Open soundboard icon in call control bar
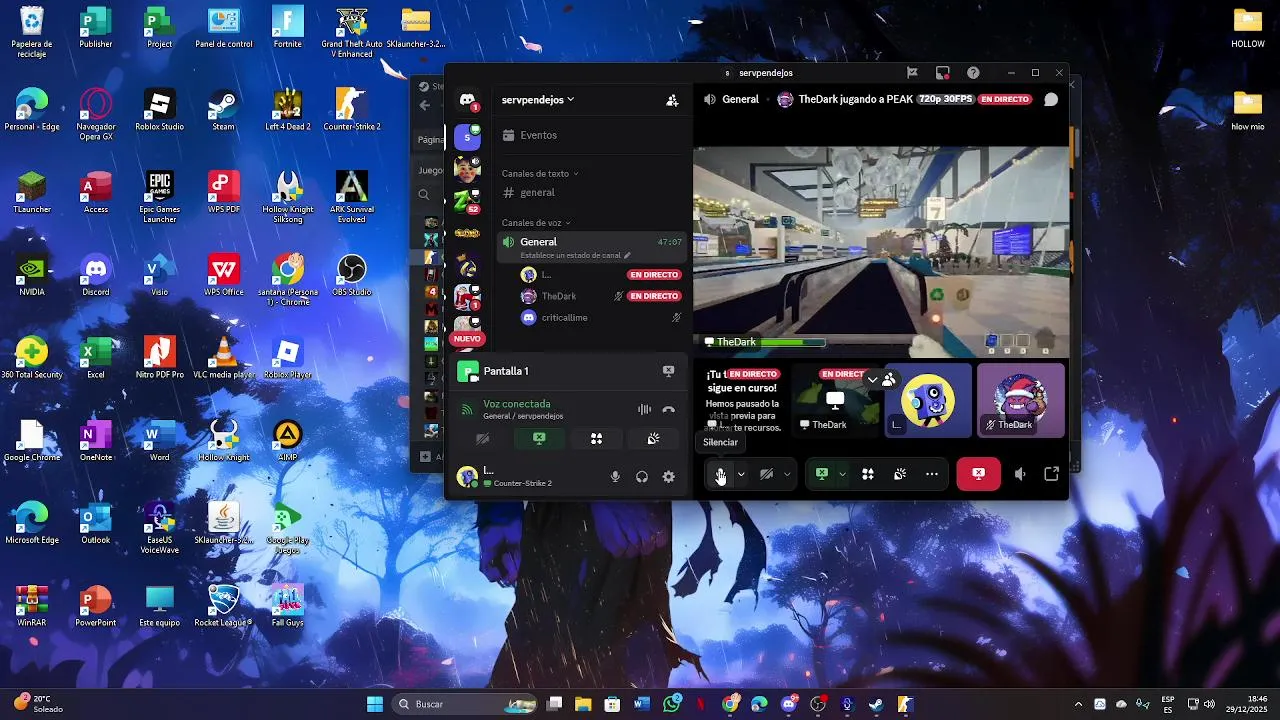 [x=900, y=474]
